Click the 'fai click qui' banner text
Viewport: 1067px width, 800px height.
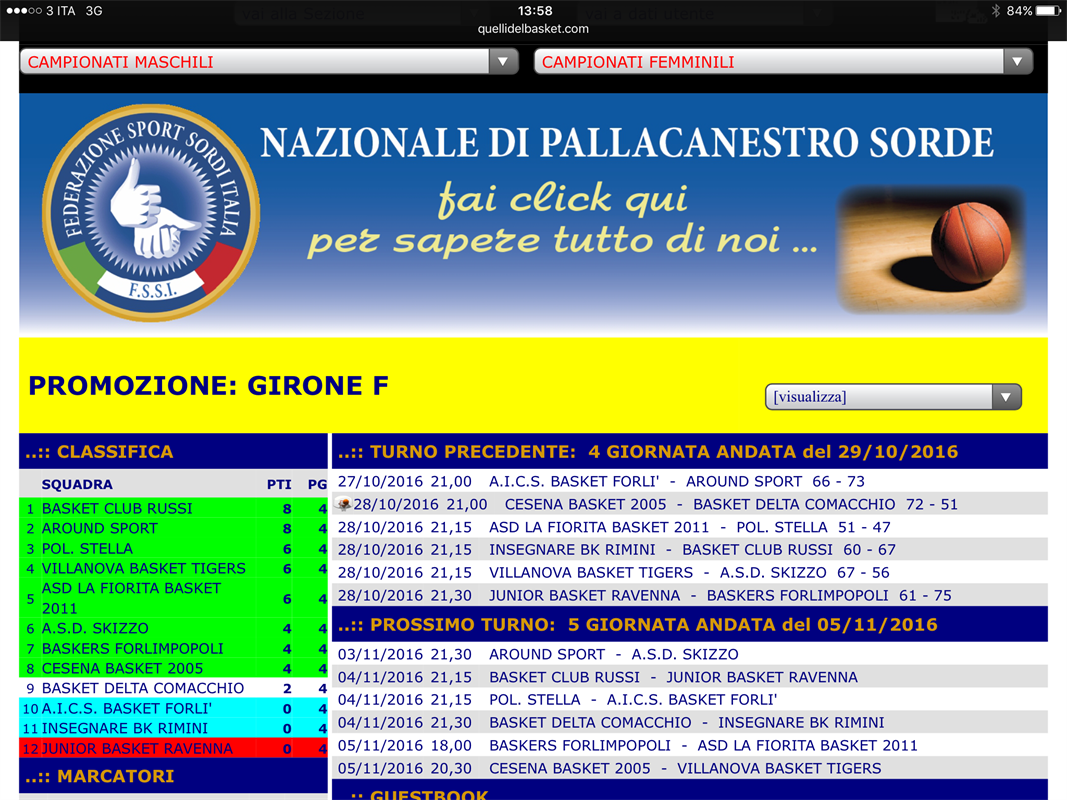[563, 199]
